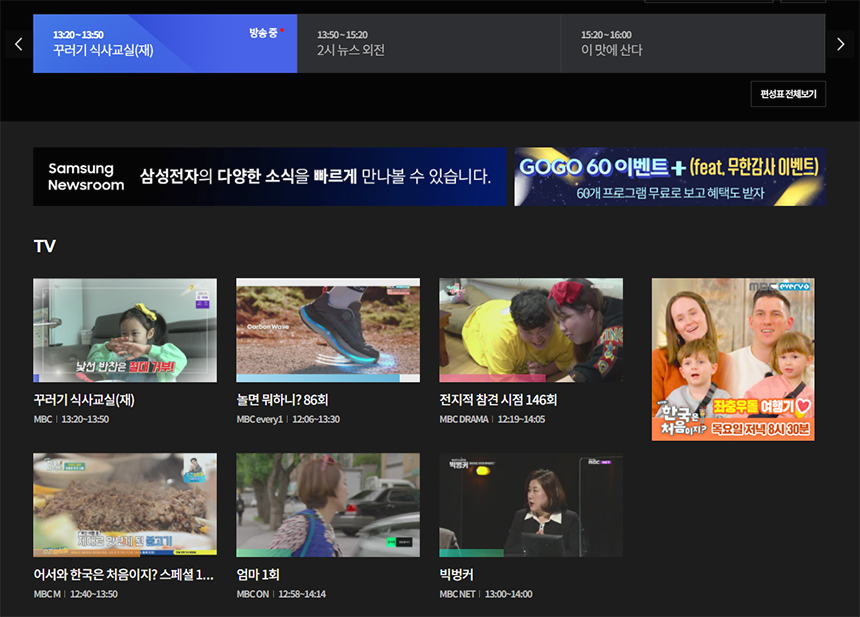Image resolution: width=860 pixels, height=617 pixels.
Task: Play the 전지적 참견 시점 146회 thumbnail
Action: pos(531,330)
